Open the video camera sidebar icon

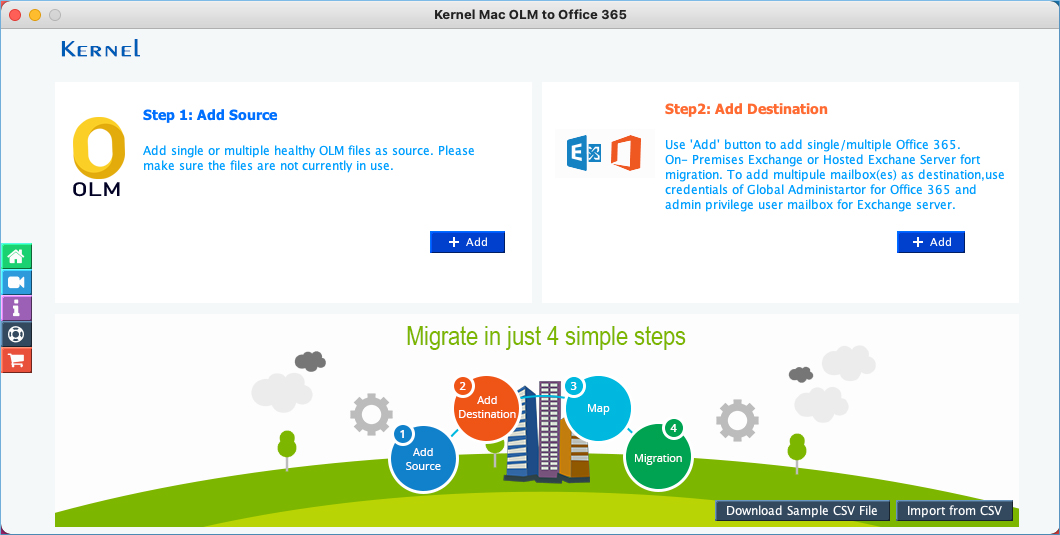[16, 282]
